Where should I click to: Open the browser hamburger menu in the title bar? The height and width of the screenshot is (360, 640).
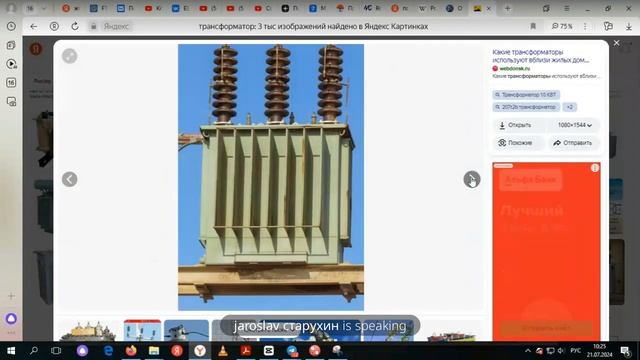pos(567,8)
